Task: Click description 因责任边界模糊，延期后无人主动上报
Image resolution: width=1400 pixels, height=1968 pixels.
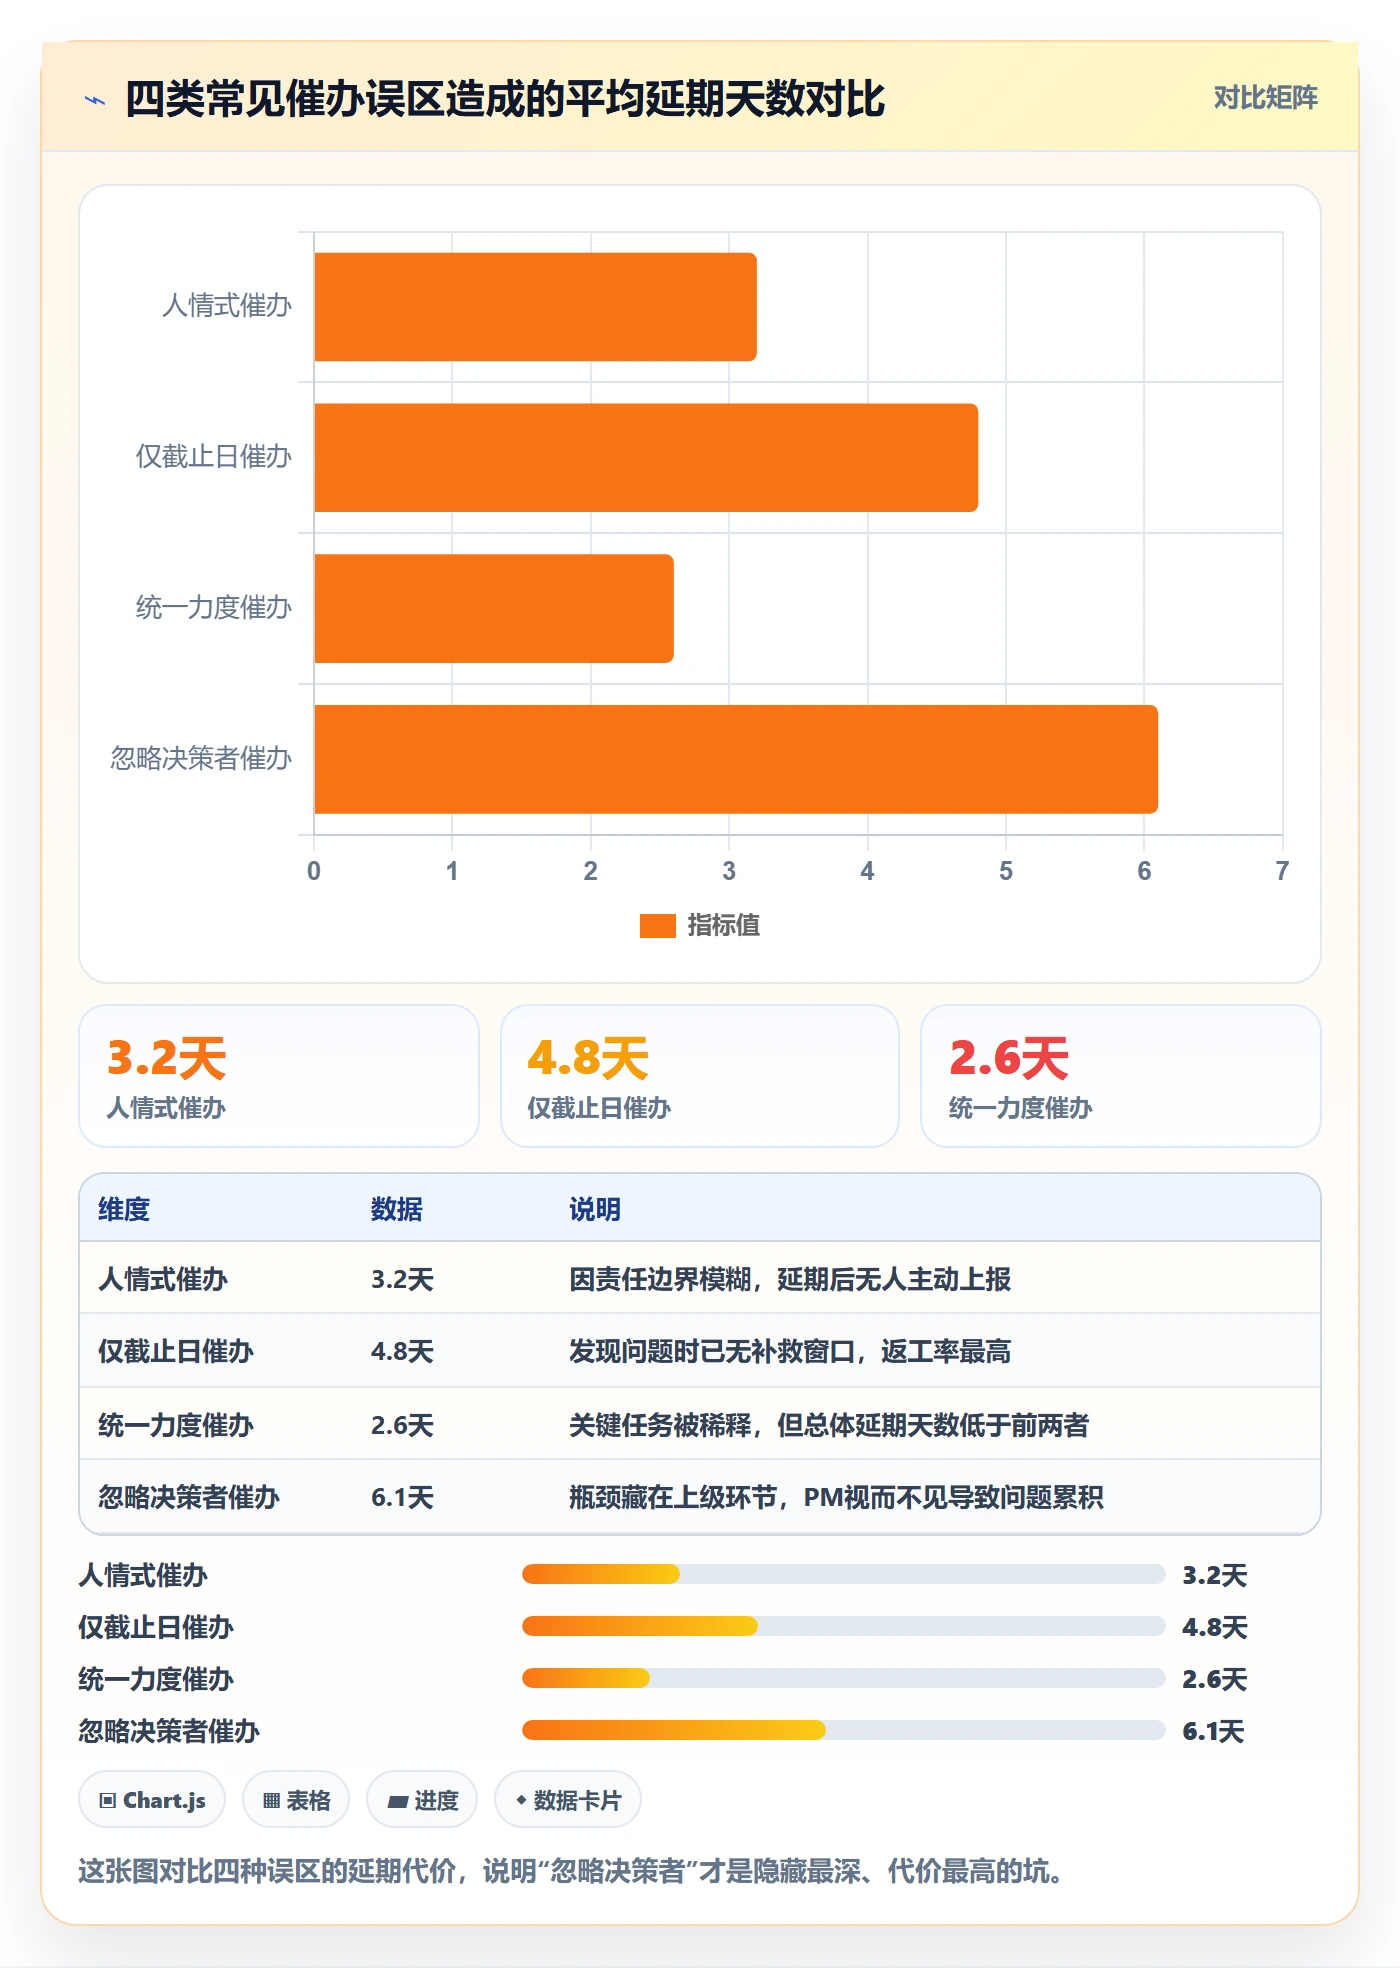Action: click(790, 1279)
